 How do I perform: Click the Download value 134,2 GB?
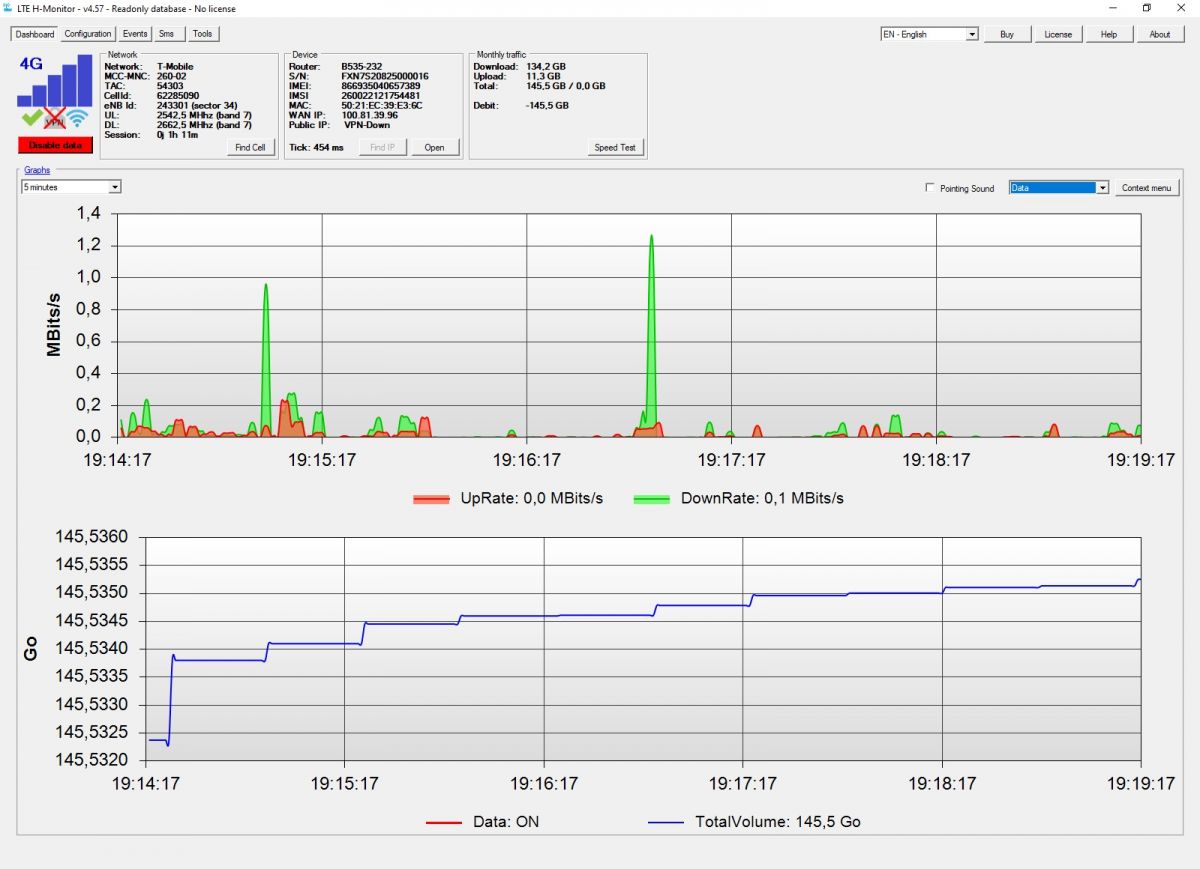(x=546, y=67)
